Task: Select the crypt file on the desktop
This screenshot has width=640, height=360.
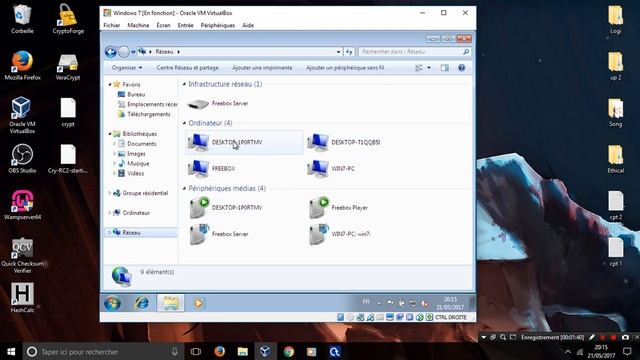Action: pos(68,113)
